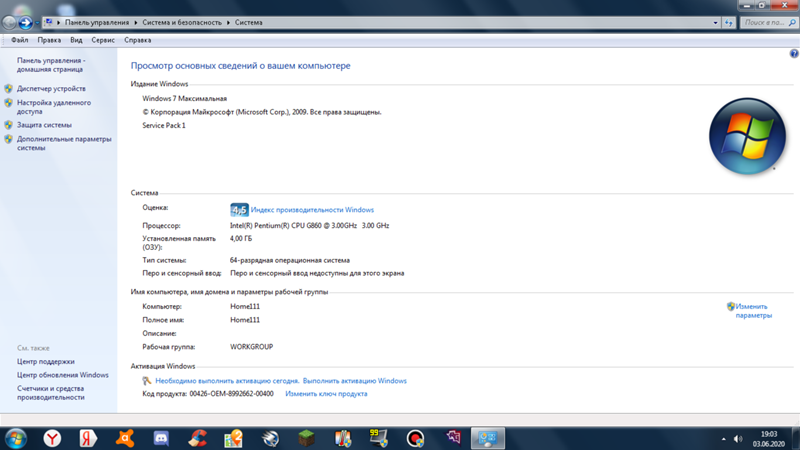
Task: Click the Minecraft block icon in the taskbar
Action: pyautogui.click(x=307, y=438)
